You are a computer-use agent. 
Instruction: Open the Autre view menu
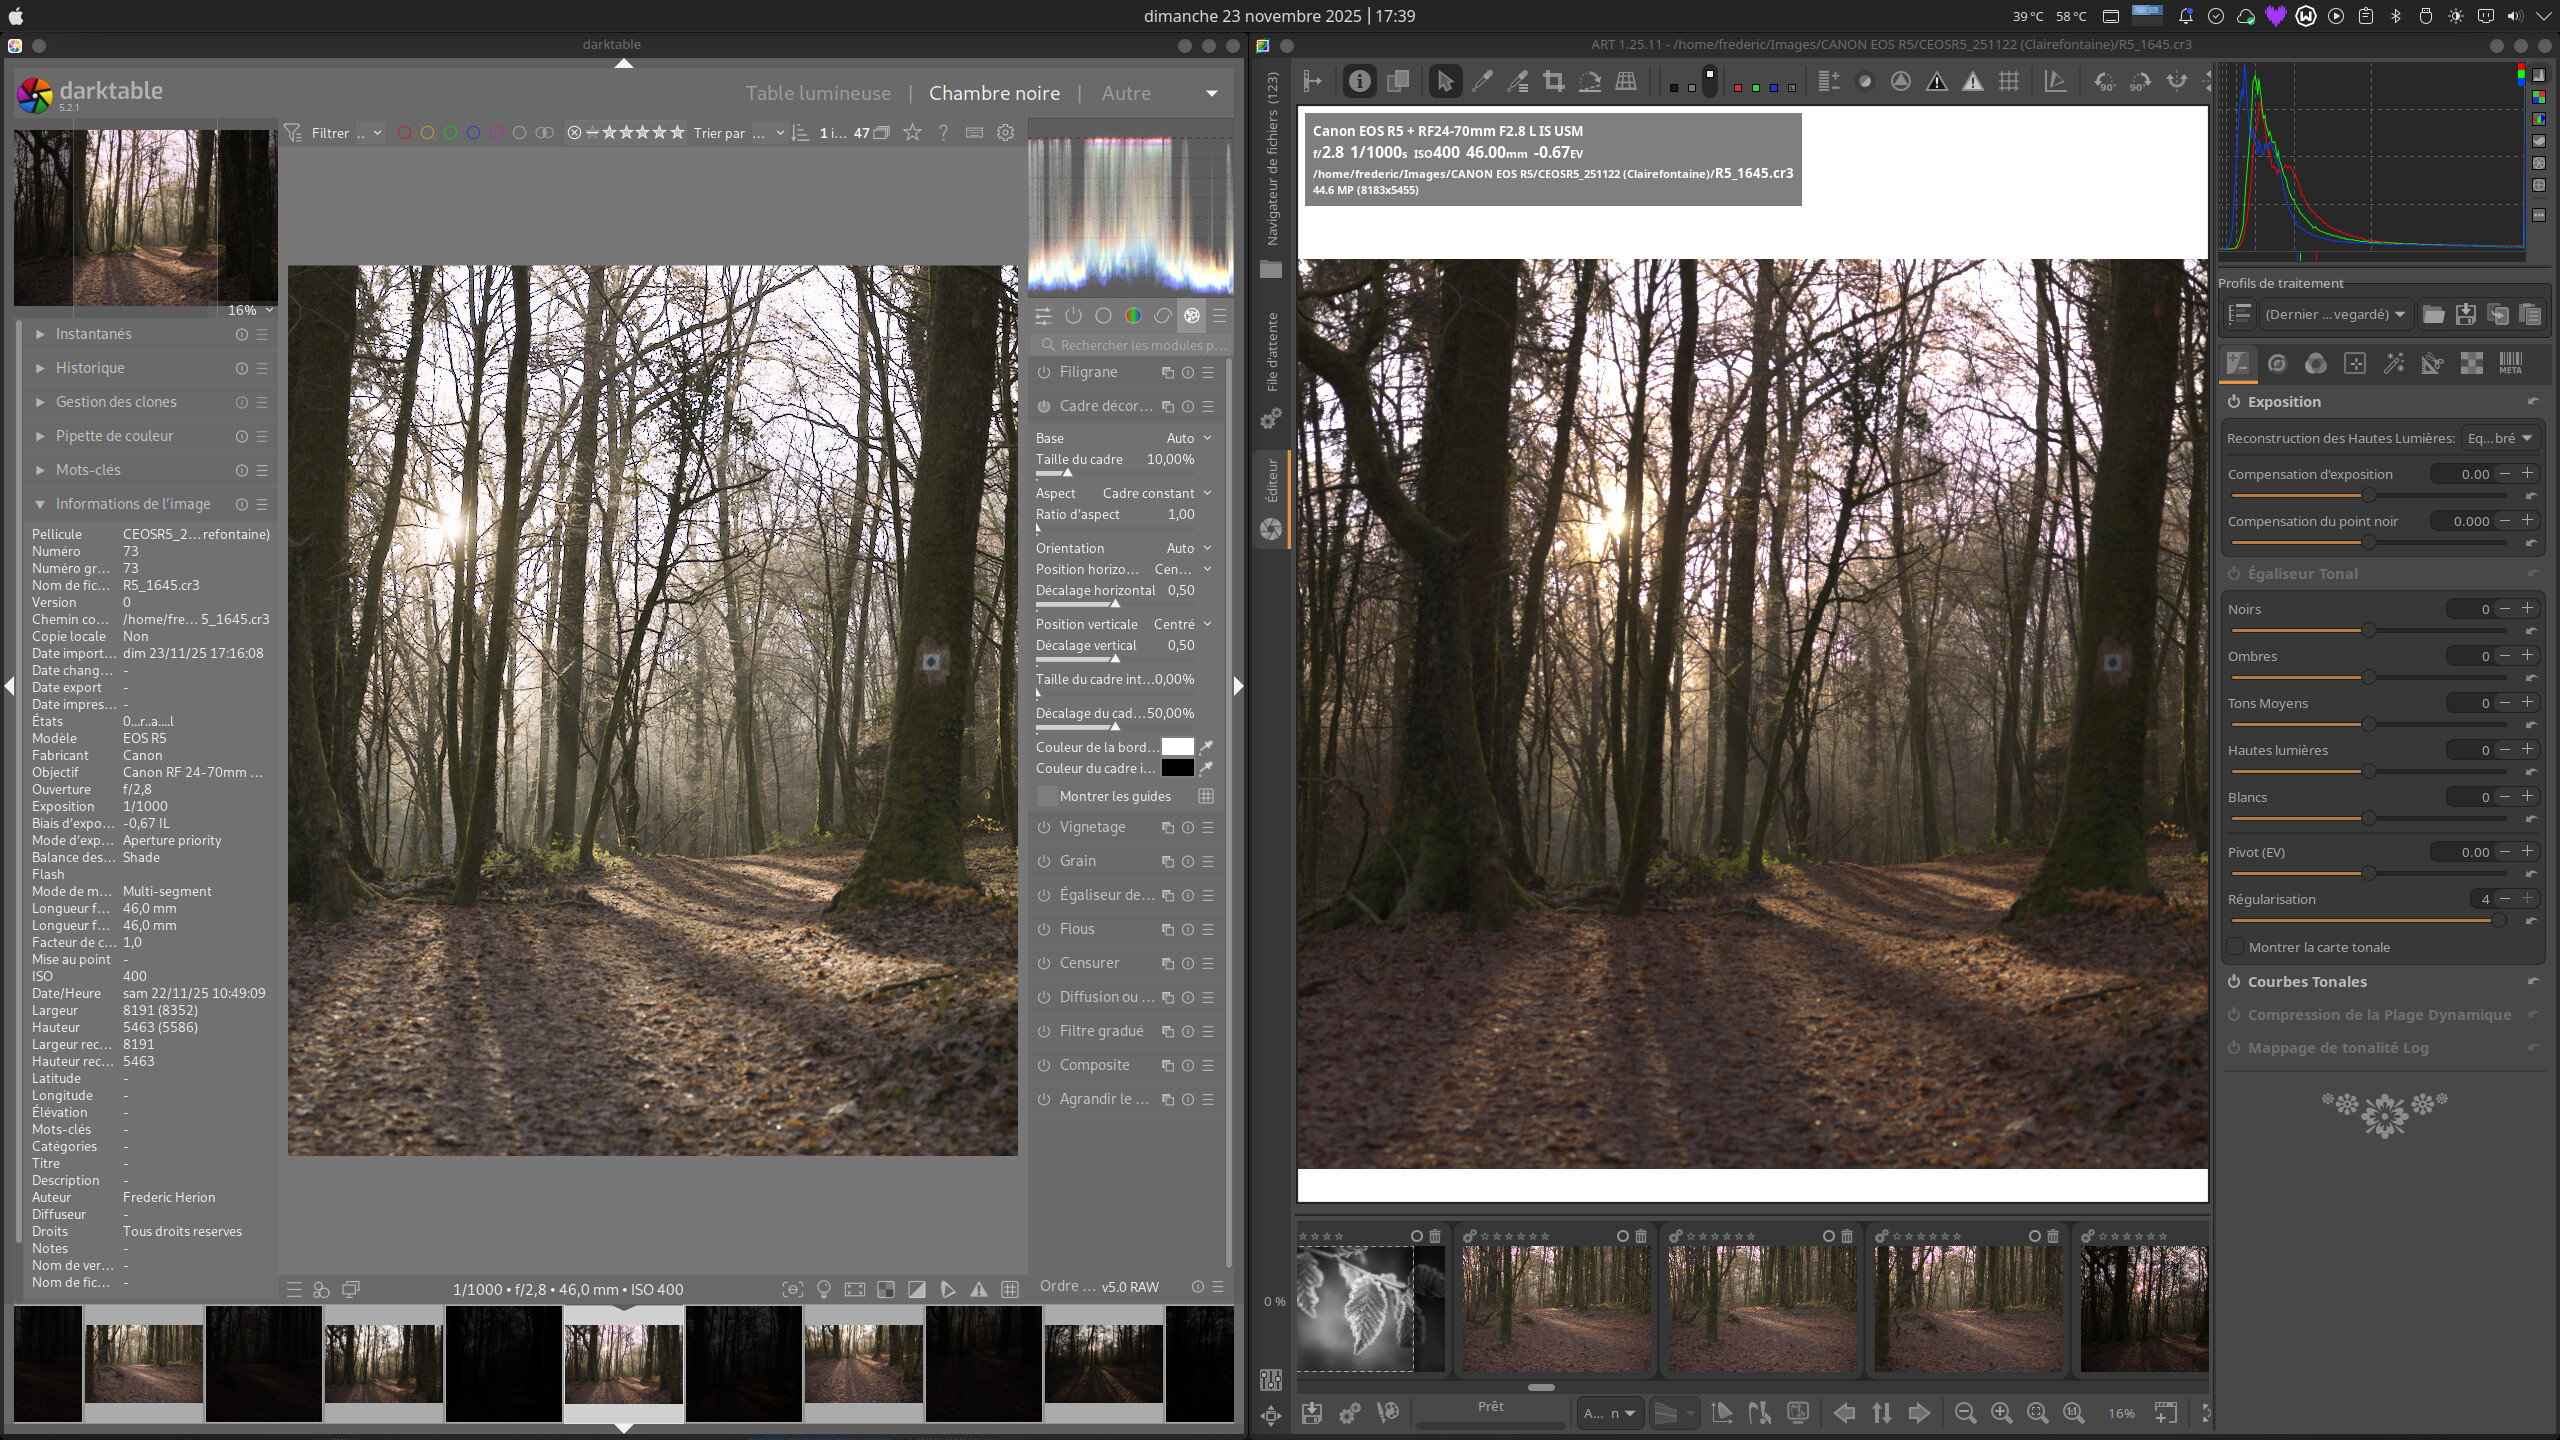coord(1126,93)
